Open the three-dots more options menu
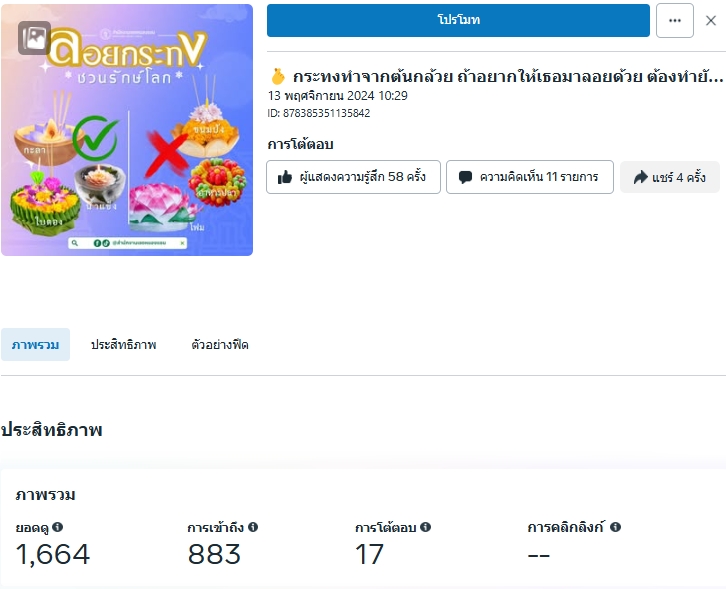The height and width of the screenshot is (589, 726). pyautogui.click(x=675, y=20)
